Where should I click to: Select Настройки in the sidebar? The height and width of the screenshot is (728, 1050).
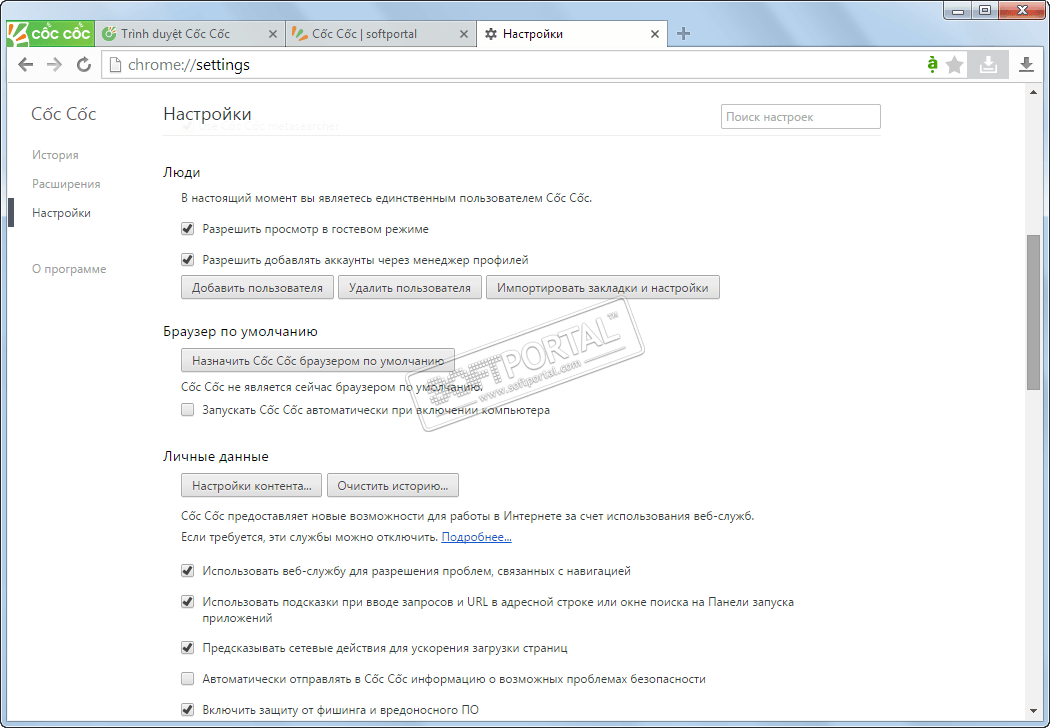[62, 213]
